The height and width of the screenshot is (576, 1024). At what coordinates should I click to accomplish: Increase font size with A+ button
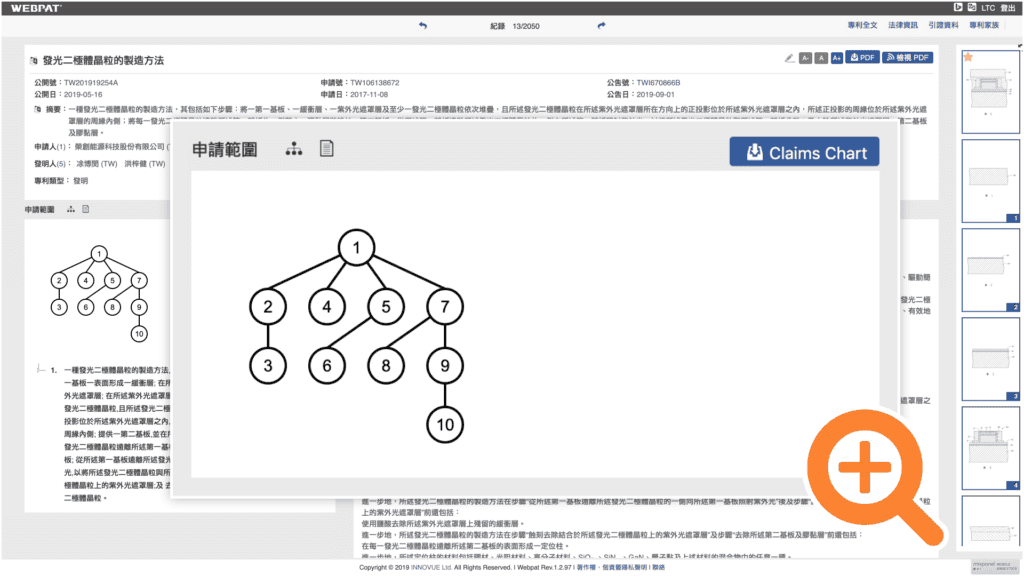coord(835,58)
